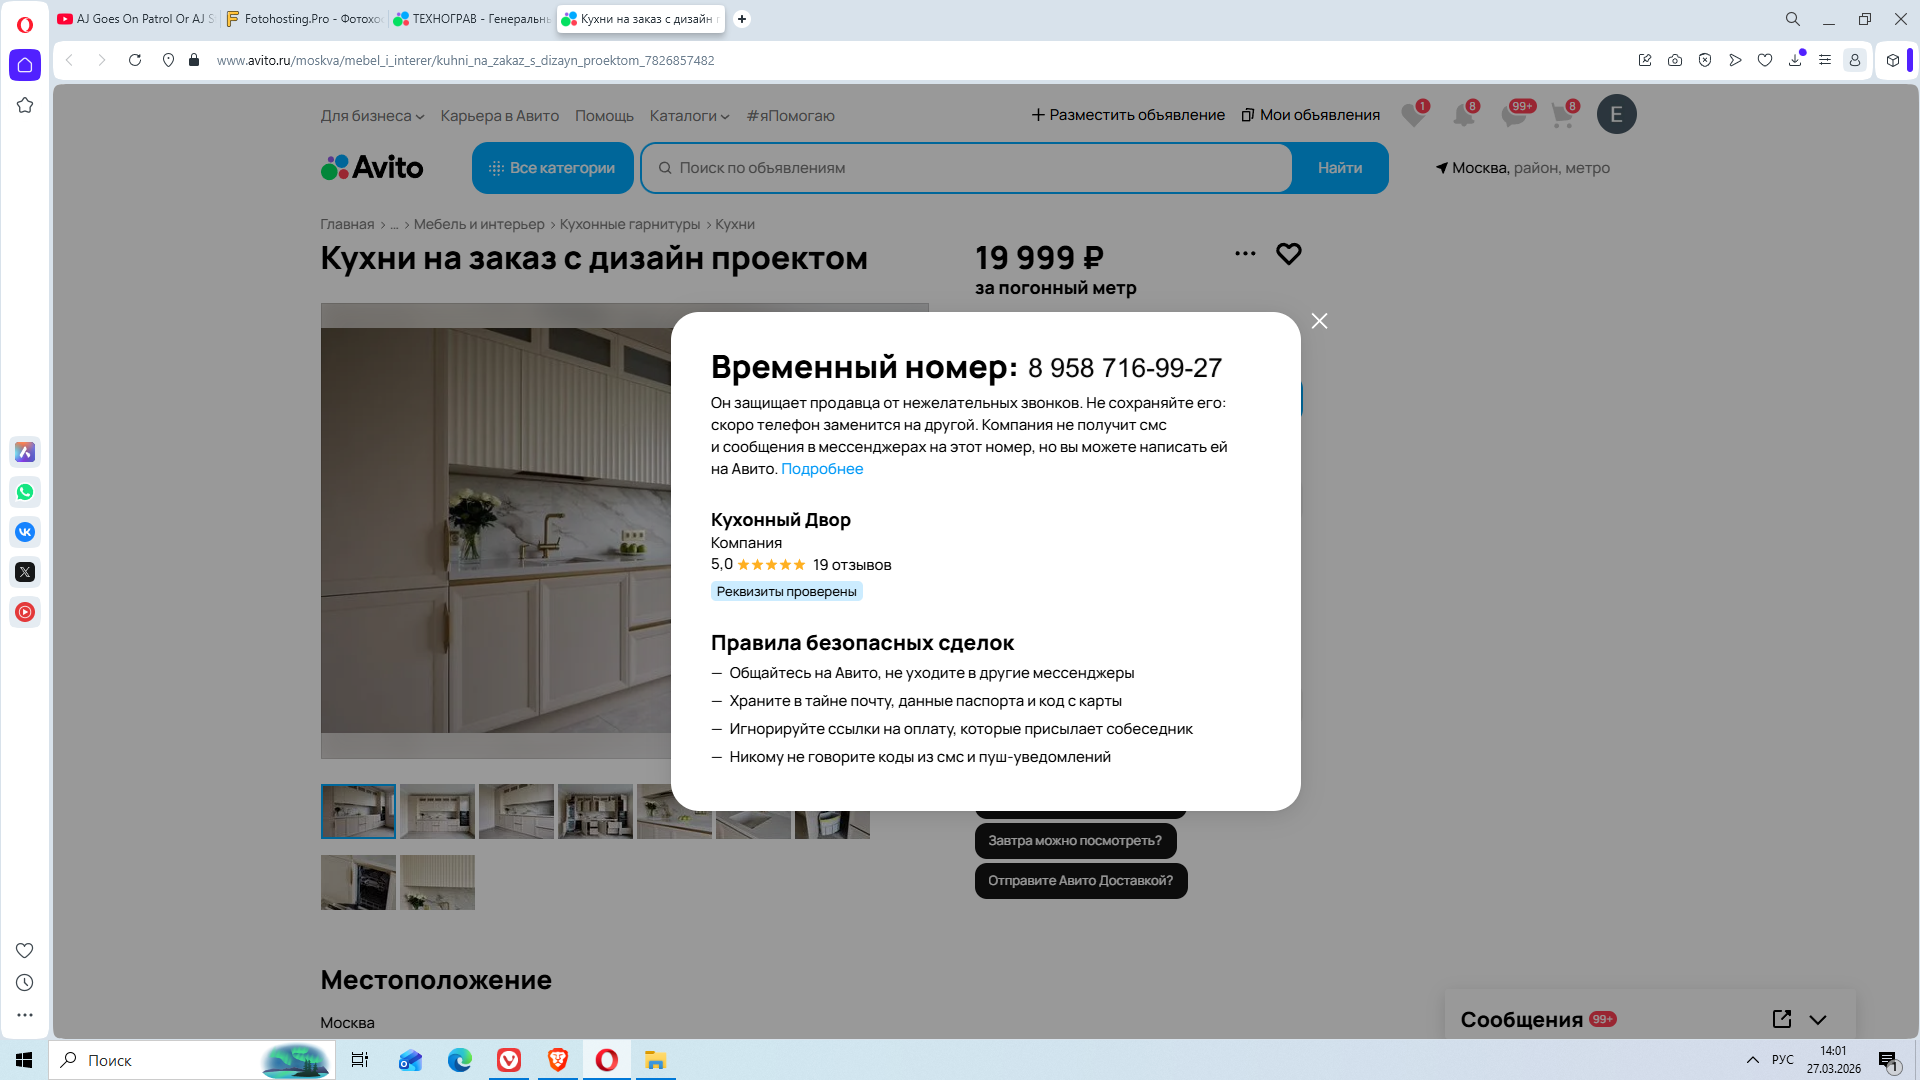This screenshot has height=1080, width=1920.
Task: Close the temporary number popup
Action: coord(1319,321)
